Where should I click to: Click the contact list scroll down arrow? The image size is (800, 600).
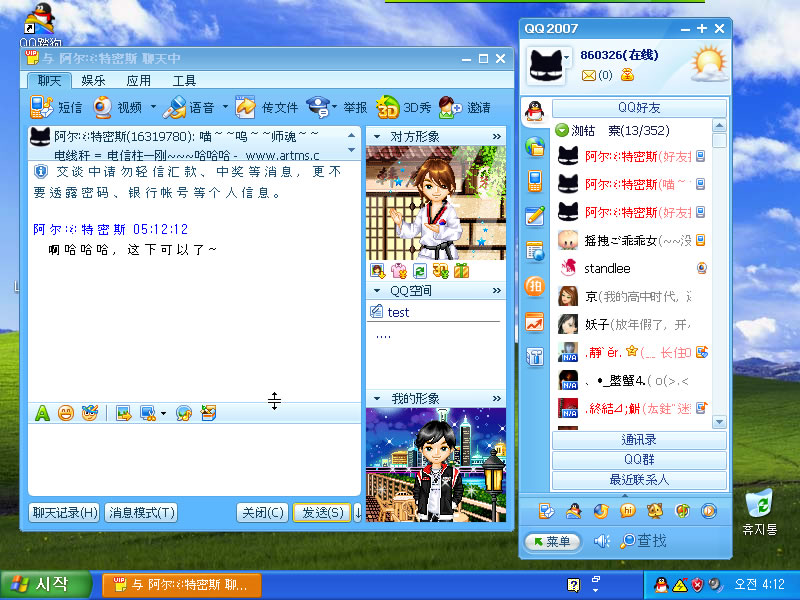coord(719,422)
